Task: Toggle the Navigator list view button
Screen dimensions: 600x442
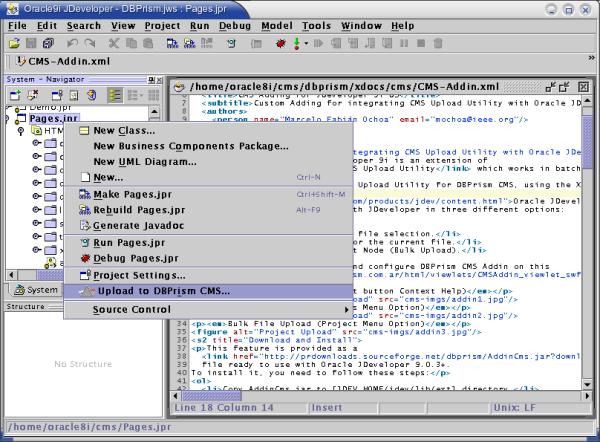Action: (115, 95)
